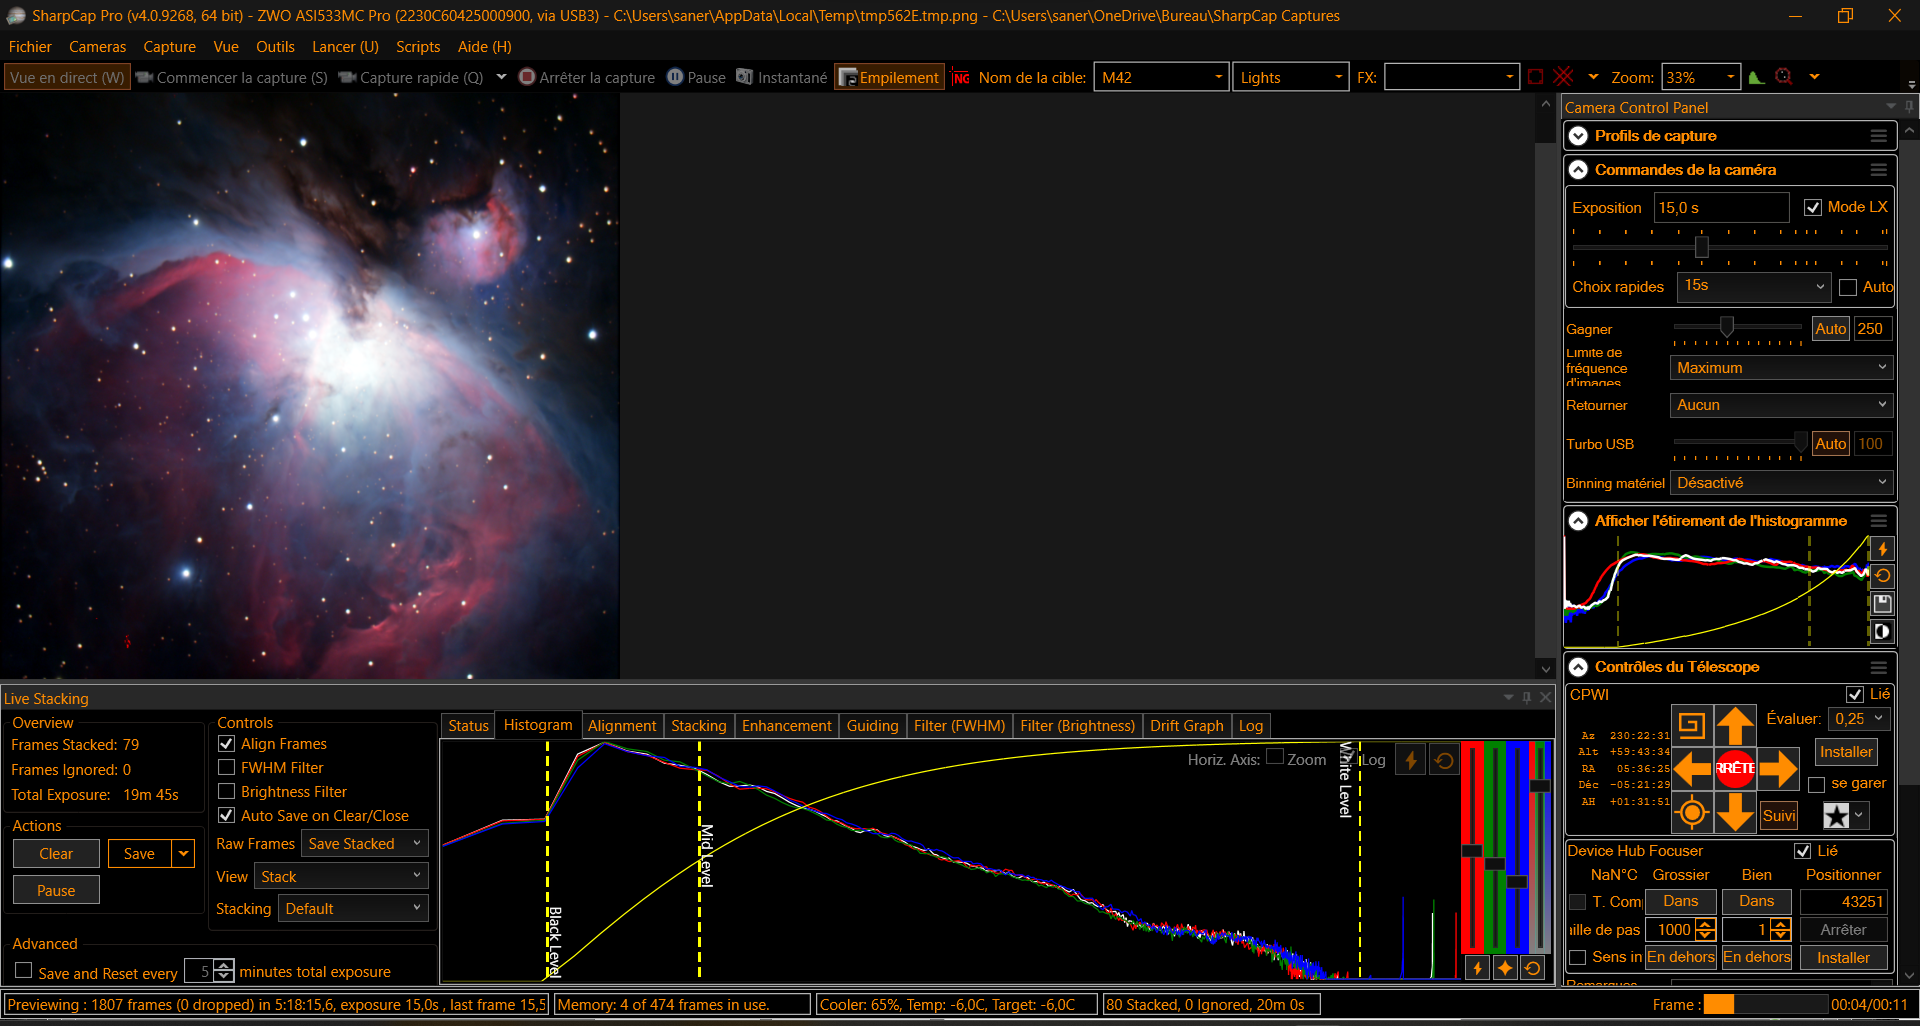Move telescope down with the down arrow

1735,813
